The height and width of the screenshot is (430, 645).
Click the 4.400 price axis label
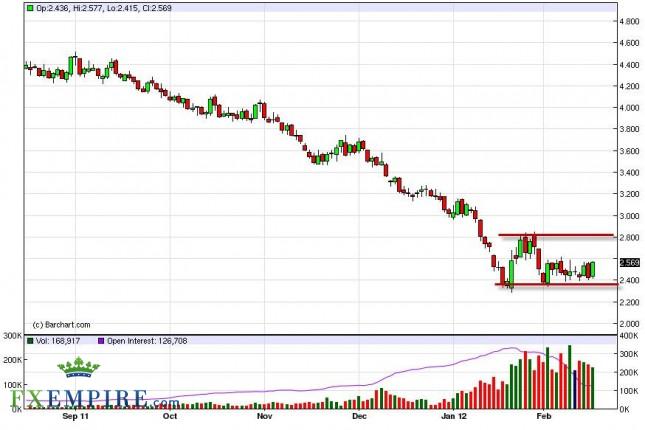pos(629,65)
